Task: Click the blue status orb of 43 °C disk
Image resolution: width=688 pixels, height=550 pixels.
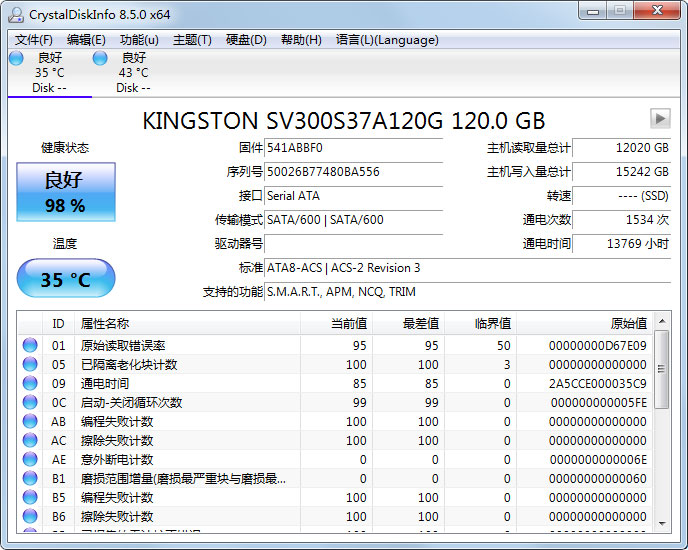Action: (100, 58)
